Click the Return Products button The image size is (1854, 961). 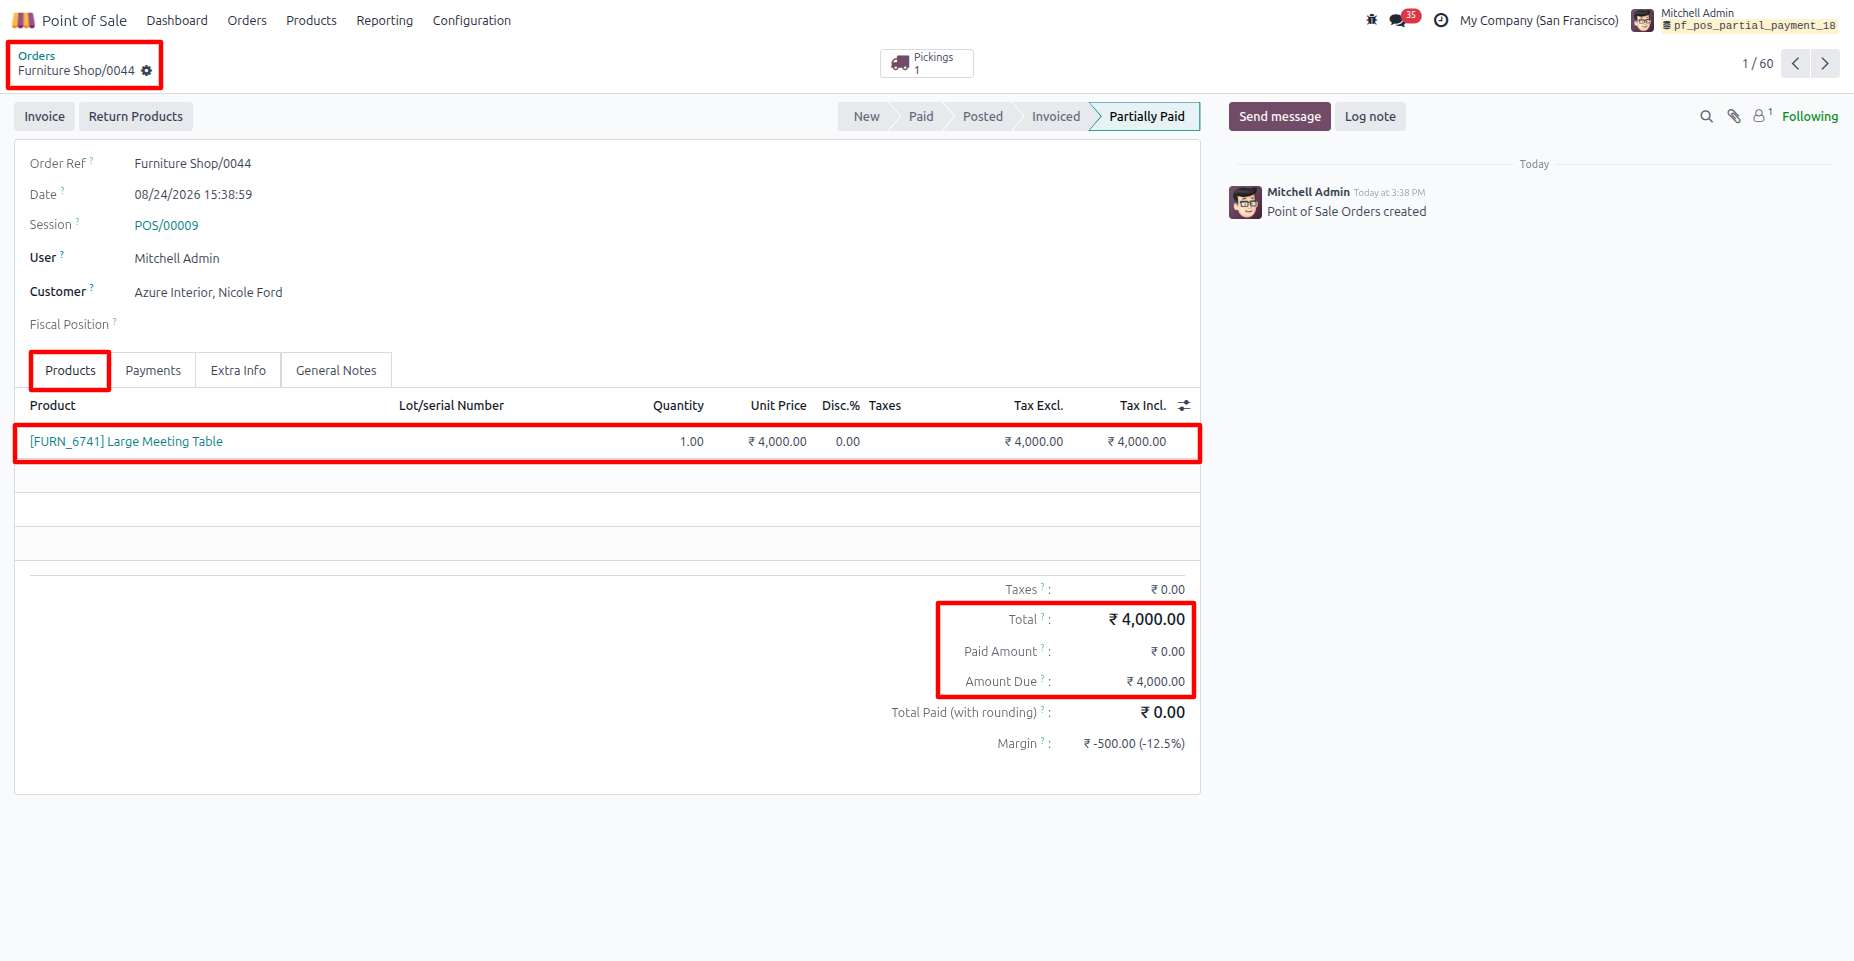coord(136,117)
